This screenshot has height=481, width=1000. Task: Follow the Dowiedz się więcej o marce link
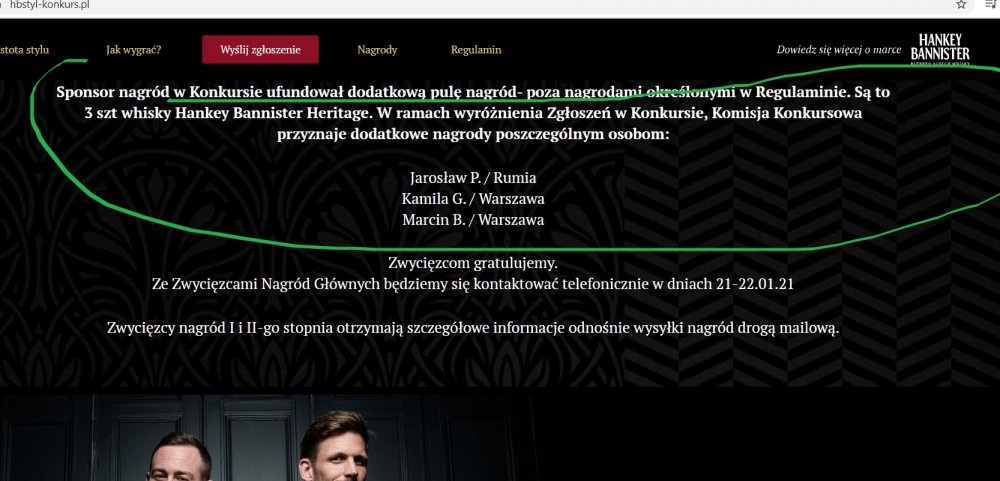tap(839, 50)
